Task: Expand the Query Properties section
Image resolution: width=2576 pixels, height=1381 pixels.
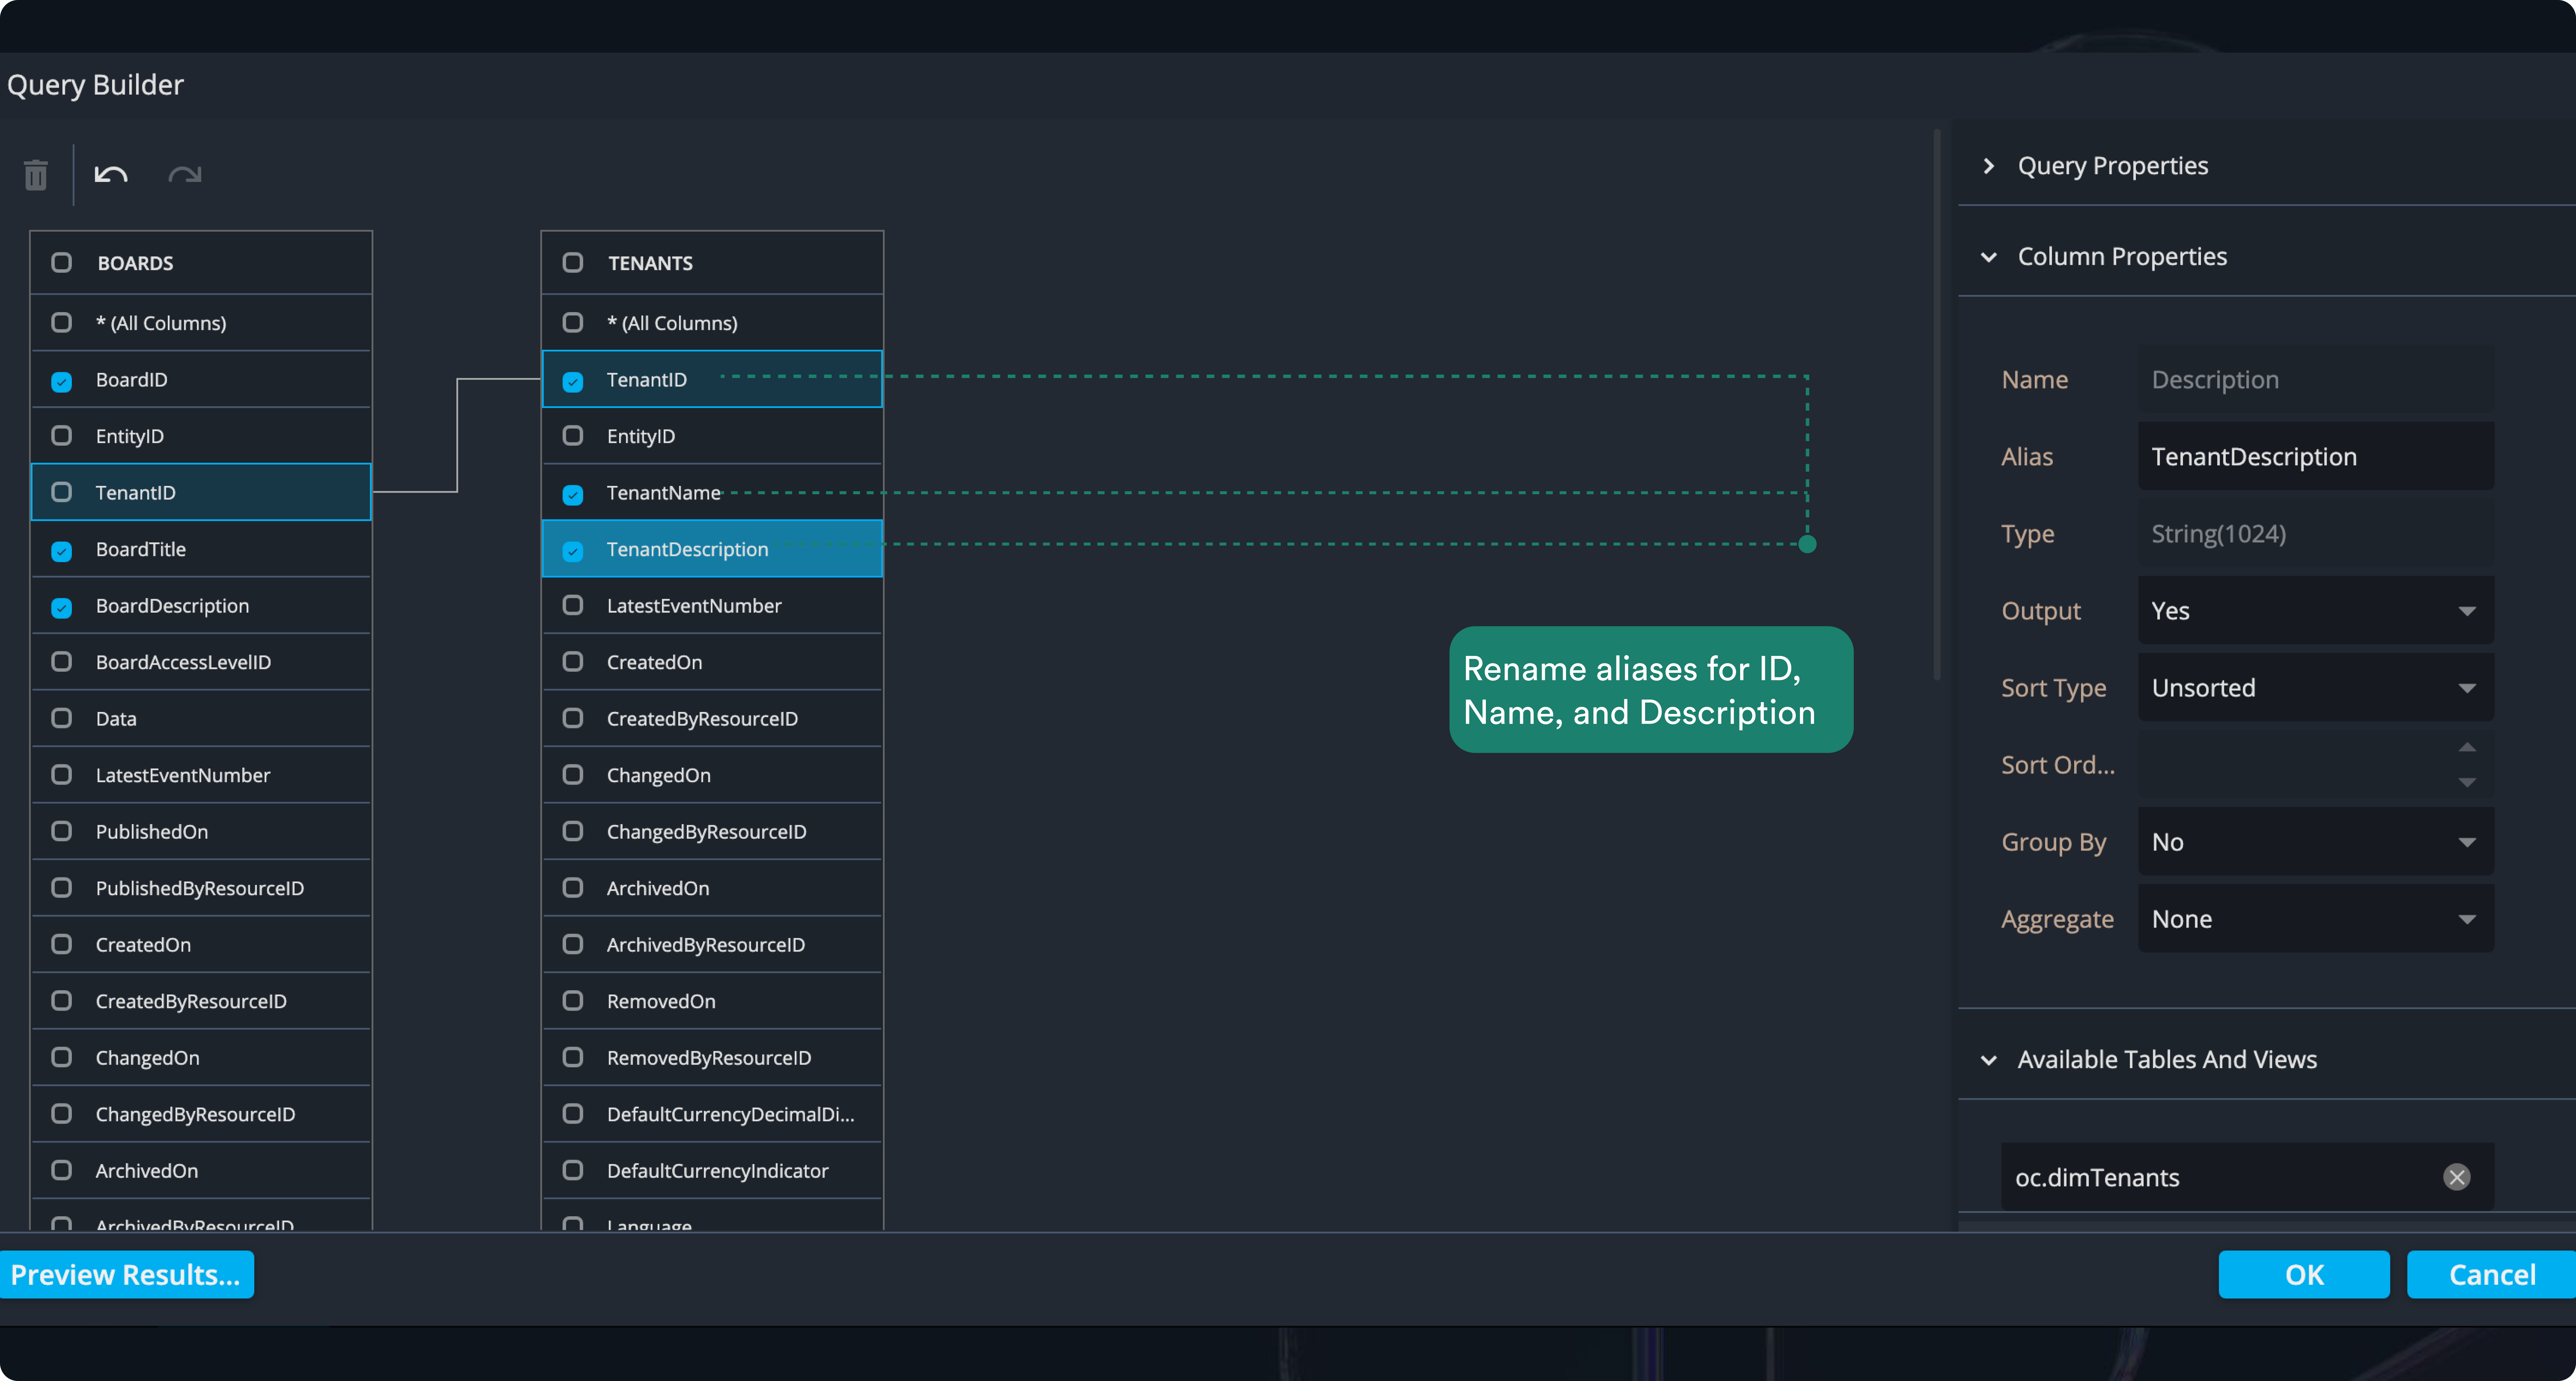Action: pyautogui.click(x=1989, y=166)
